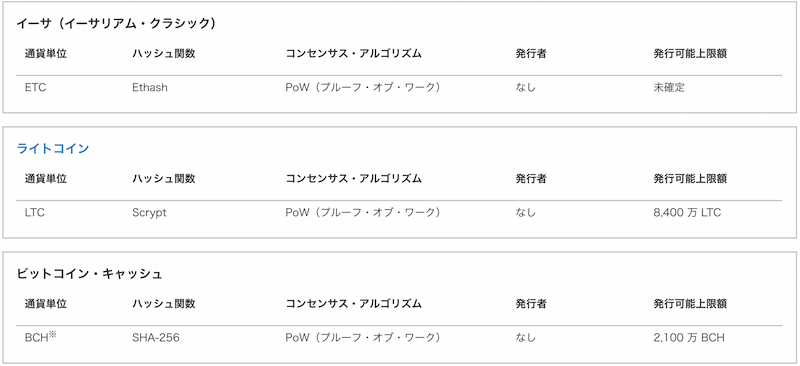Click 通貨単位 header in Bitcoin Cash table
Viewport: 800px width, 366px height.
click(x=45, y=304)
